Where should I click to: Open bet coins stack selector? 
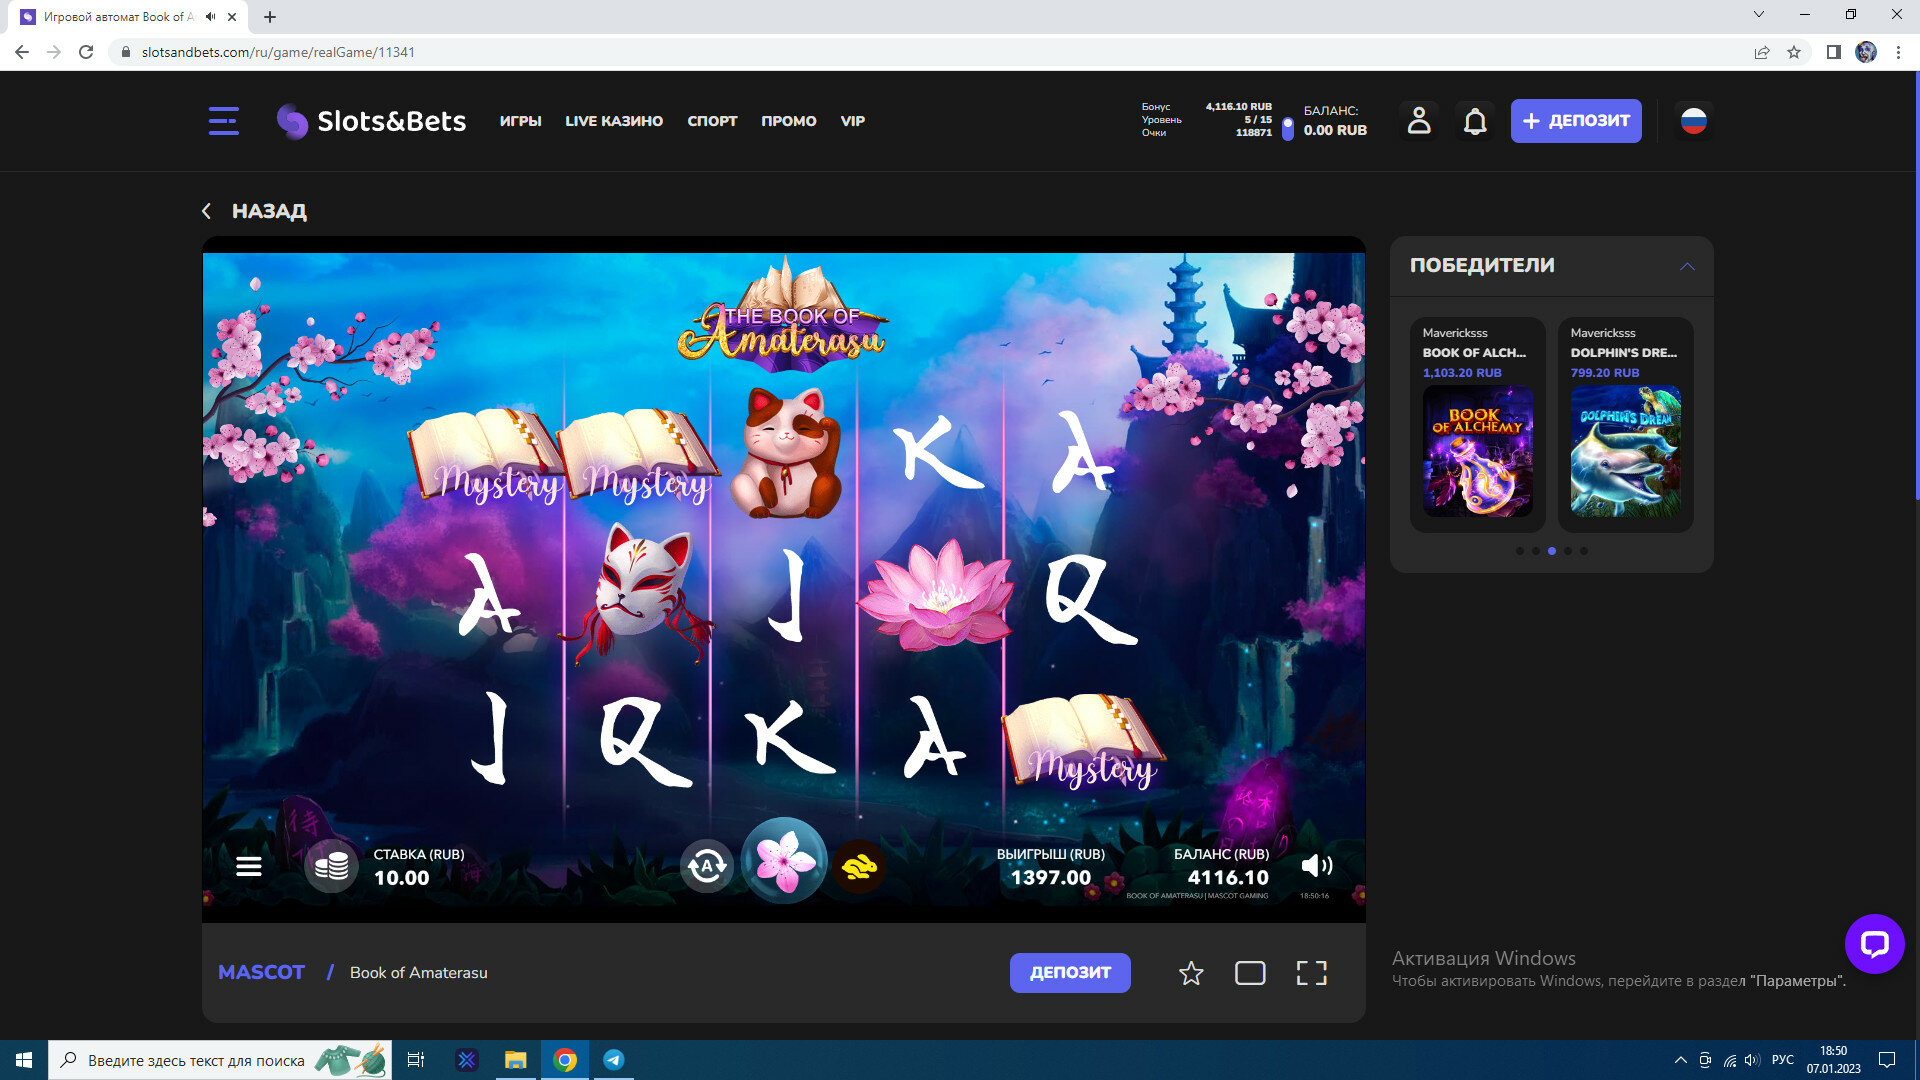pyautogui.click(x=331, y=866)
